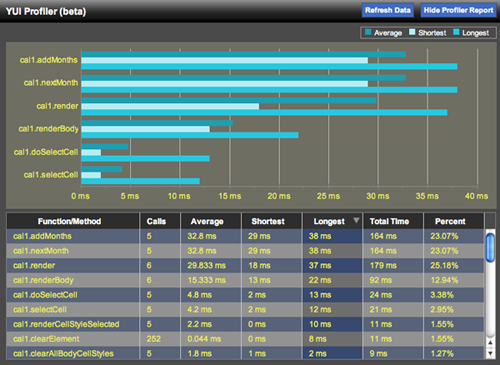The height and width of the screenshot is (365, 500).
Task: Click the YUI Profiler (beta) title
Action: pos(46,11)
